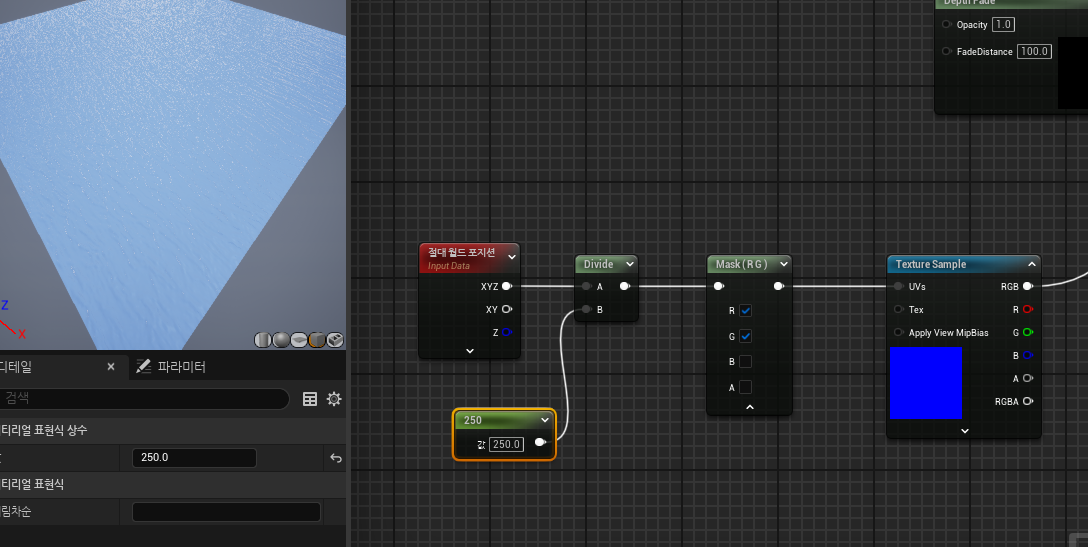Click the Texture Sample Tex input pin
The width and height of the screenshot is (1088, 547).
pos(899,309)
